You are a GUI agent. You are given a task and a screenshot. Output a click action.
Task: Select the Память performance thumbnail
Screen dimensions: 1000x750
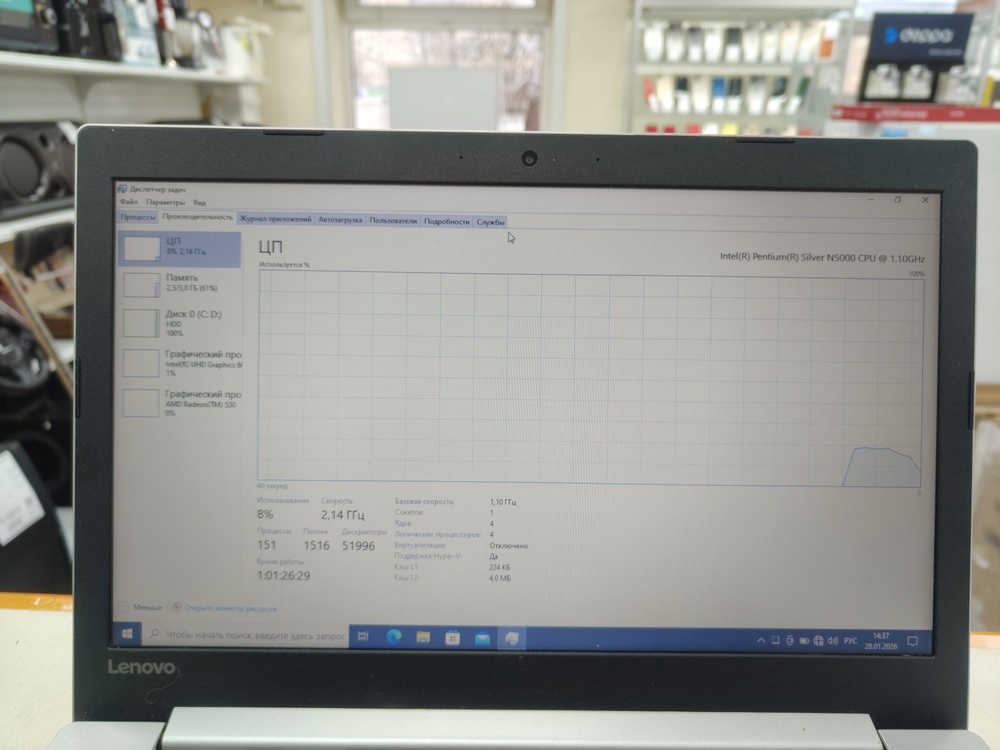point(180,283)
